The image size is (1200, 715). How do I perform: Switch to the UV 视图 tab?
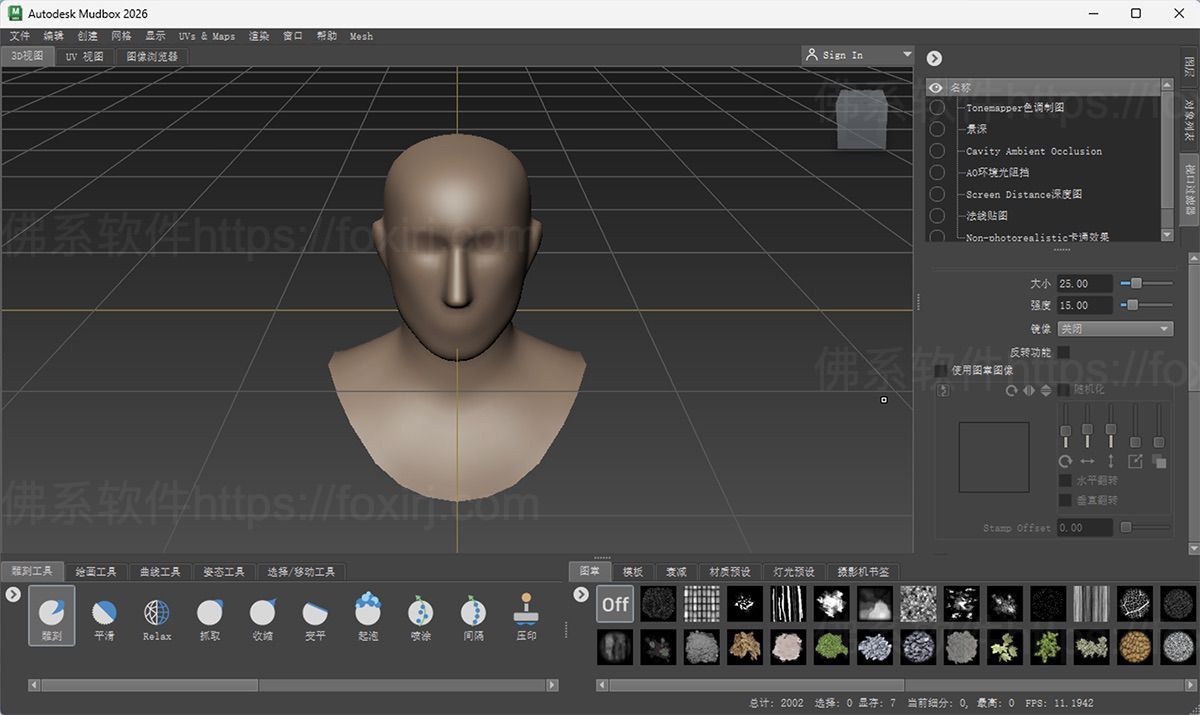[84, 57]
